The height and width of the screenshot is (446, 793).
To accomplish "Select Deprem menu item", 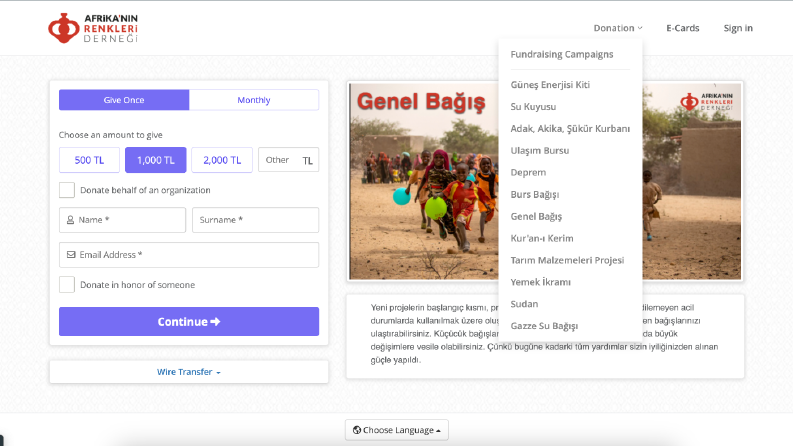I will point(528,172).
